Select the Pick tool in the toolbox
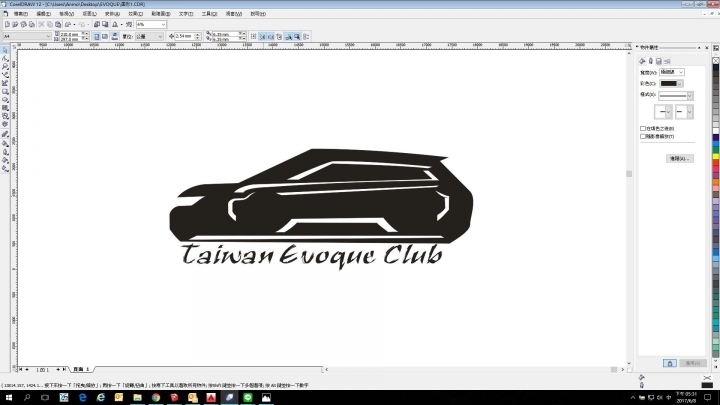 (x=5, y=50)
